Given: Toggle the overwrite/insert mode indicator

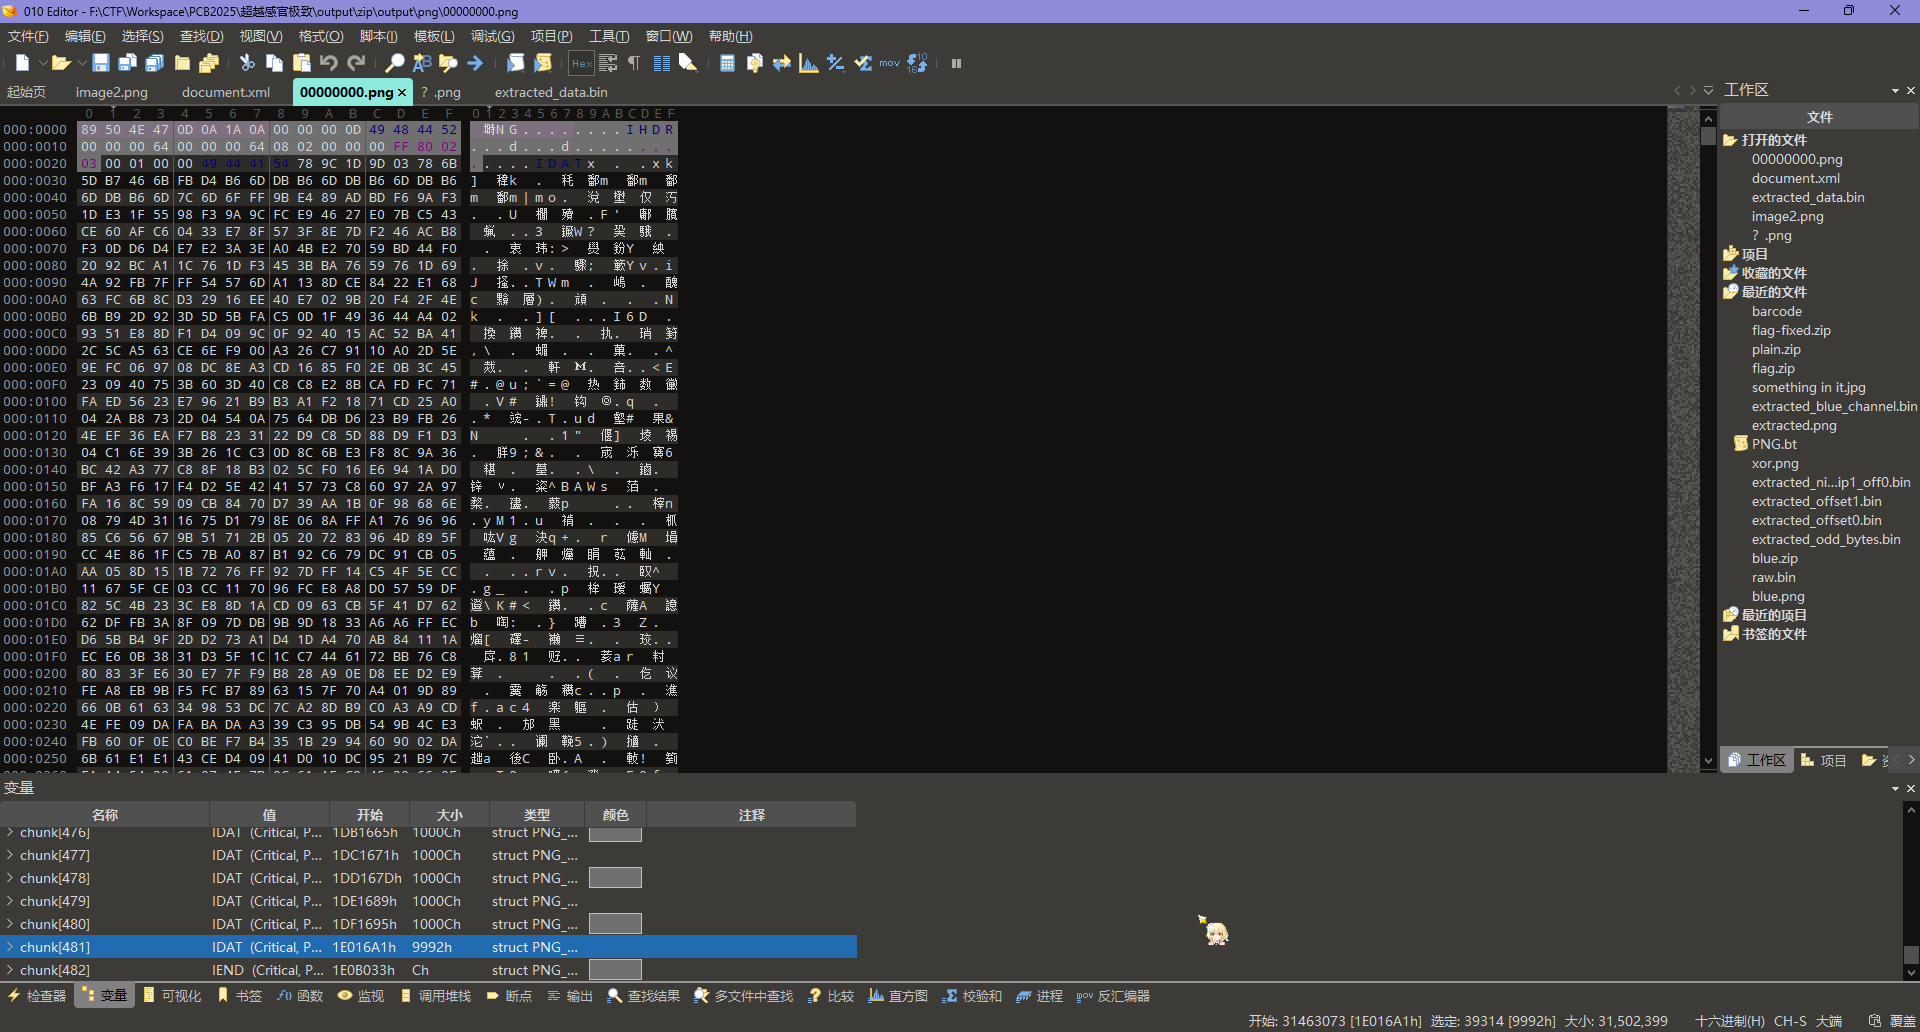Looking at the screenshot, I should pos(1902,1021).
